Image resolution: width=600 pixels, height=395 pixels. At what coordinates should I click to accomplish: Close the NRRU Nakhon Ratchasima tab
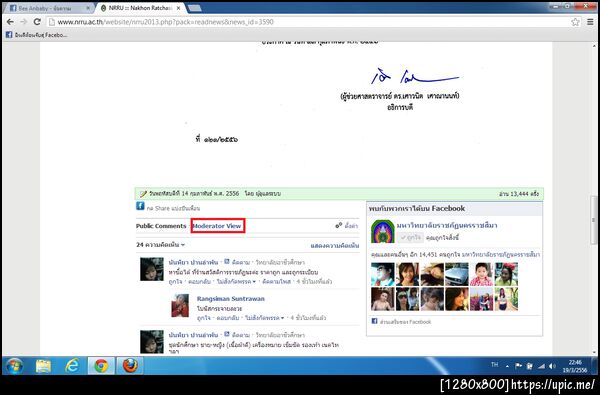pos(178,8)
